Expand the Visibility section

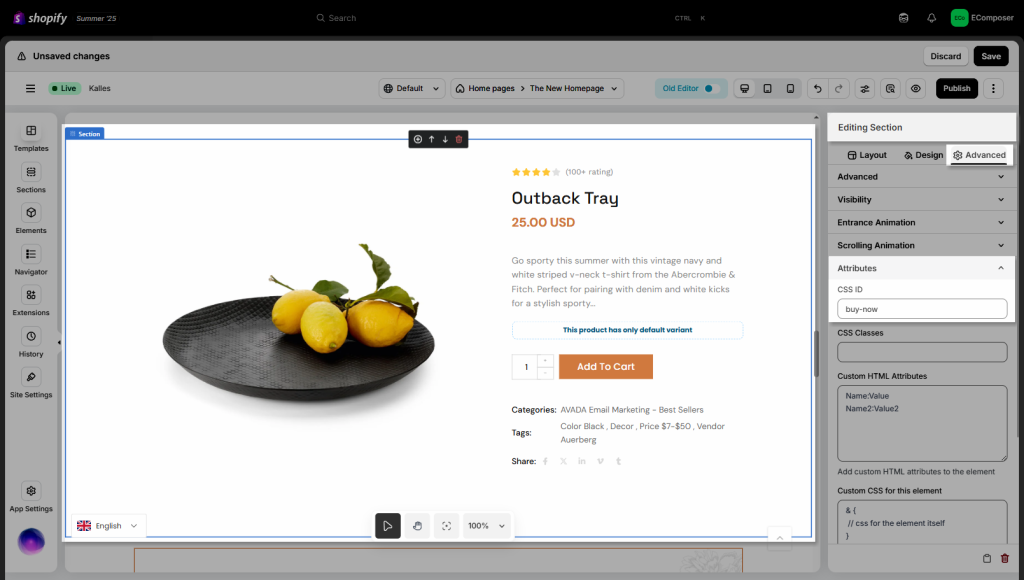(921, 199)
